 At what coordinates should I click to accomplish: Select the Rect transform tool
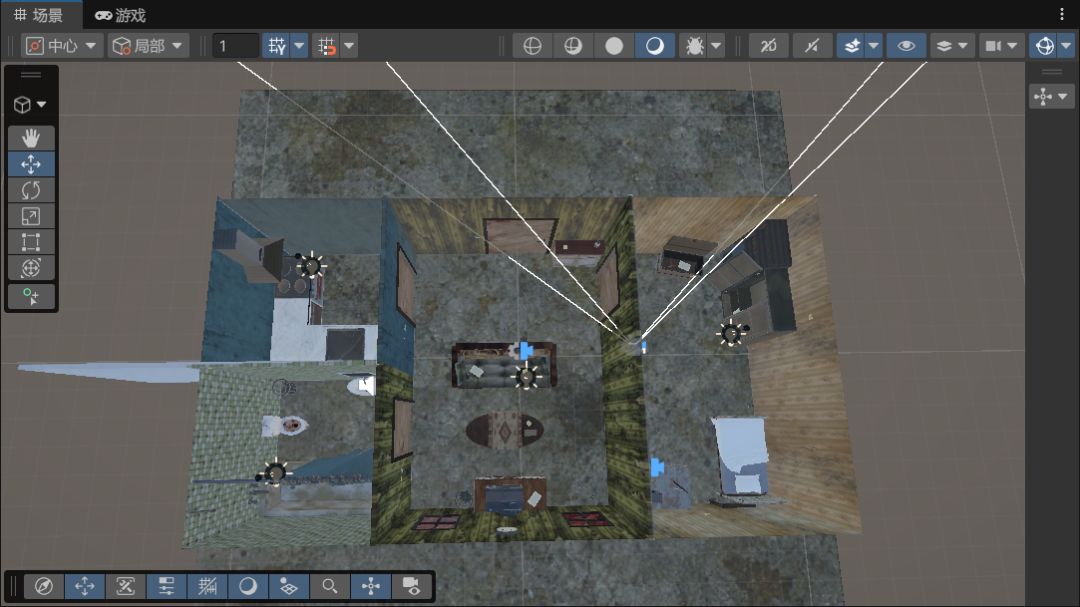tap(31, 243)
